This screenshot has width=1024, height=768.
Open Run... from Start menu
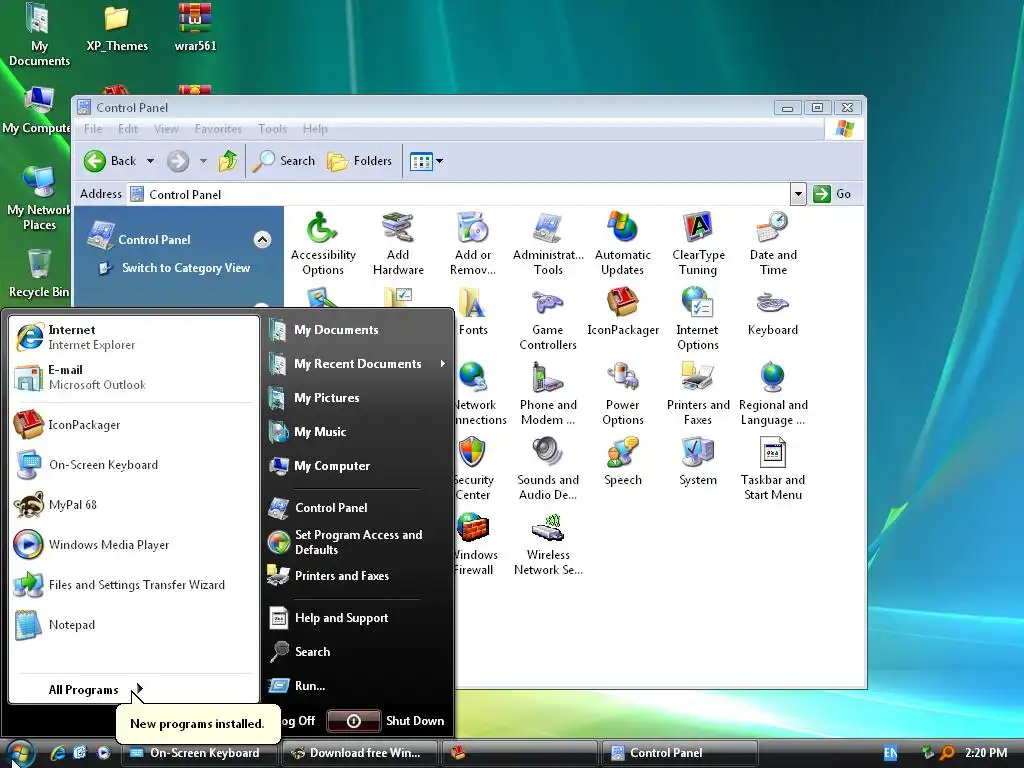310,686
